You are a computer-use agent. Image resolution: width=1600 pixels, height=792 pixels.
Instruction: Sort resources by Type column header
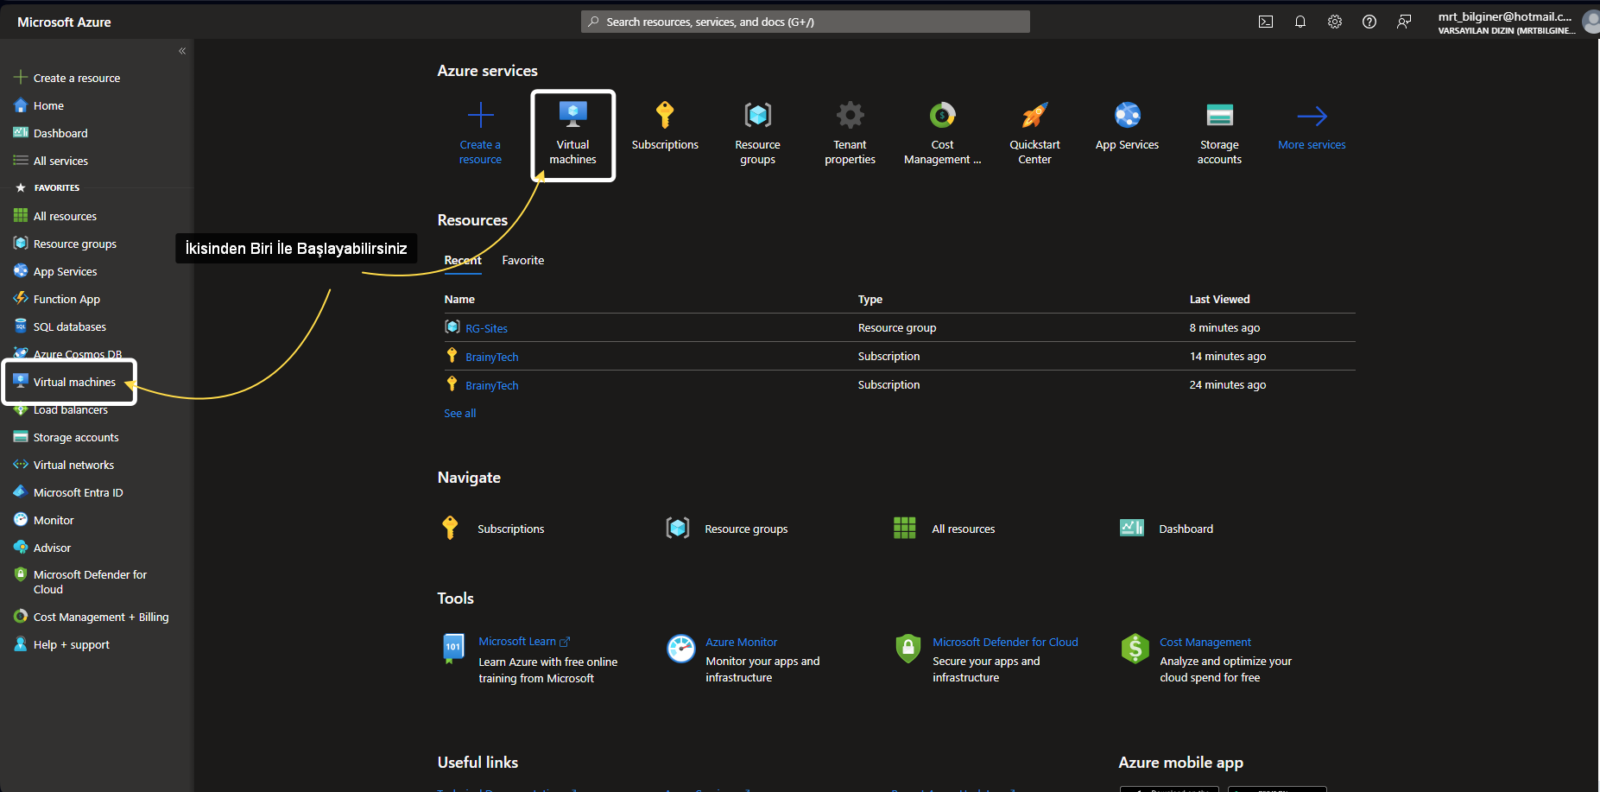(870, 299)
